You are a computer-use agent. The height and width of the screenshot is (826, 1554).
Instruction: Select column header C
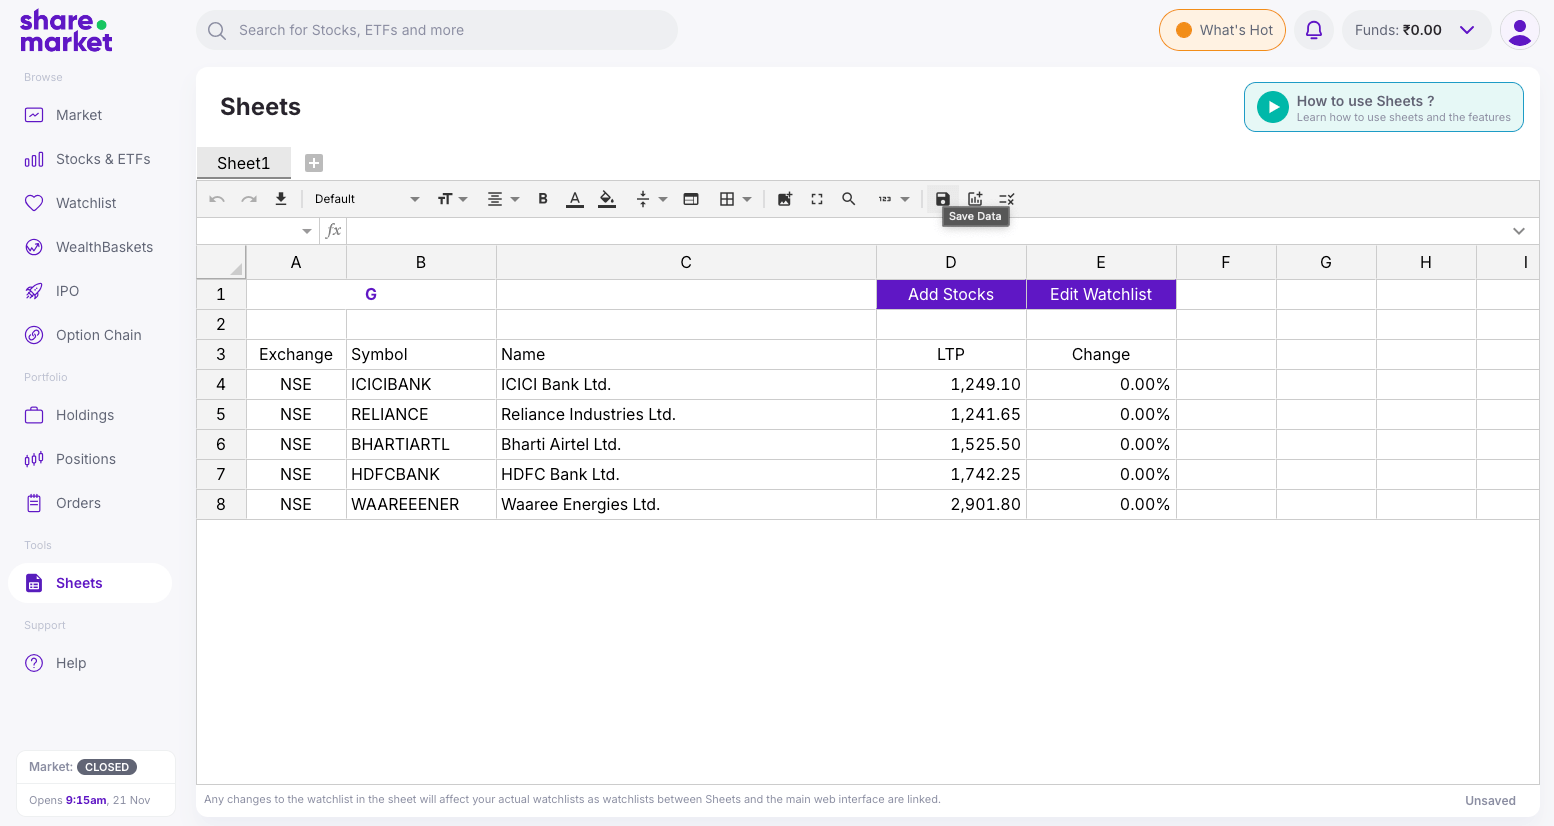(686, 262)
